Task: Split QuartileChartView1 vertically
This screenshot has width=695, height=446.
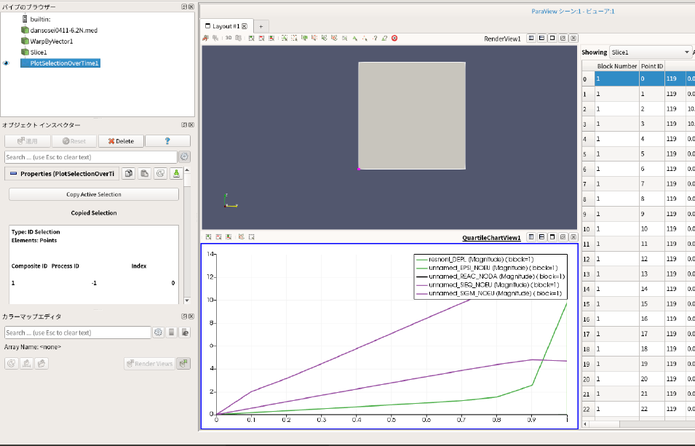Action: click(542, 237)
